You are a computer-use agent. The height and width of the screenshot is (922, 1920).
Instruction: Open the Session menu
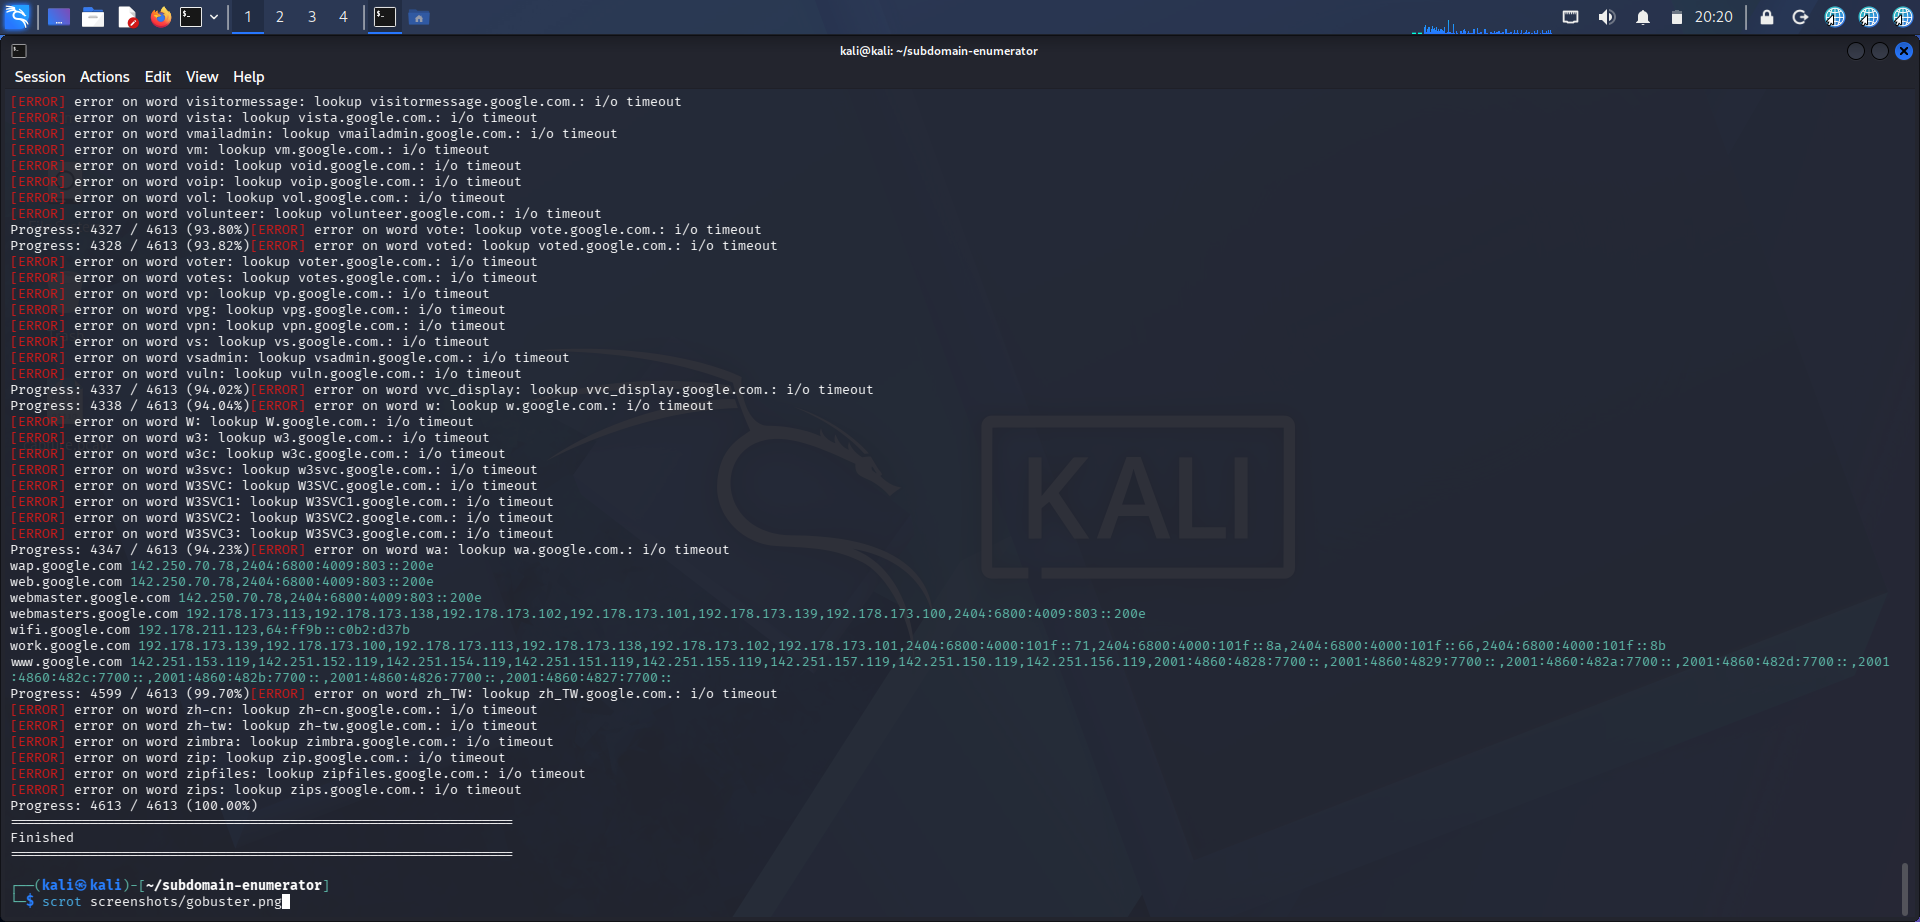[40, 77]
